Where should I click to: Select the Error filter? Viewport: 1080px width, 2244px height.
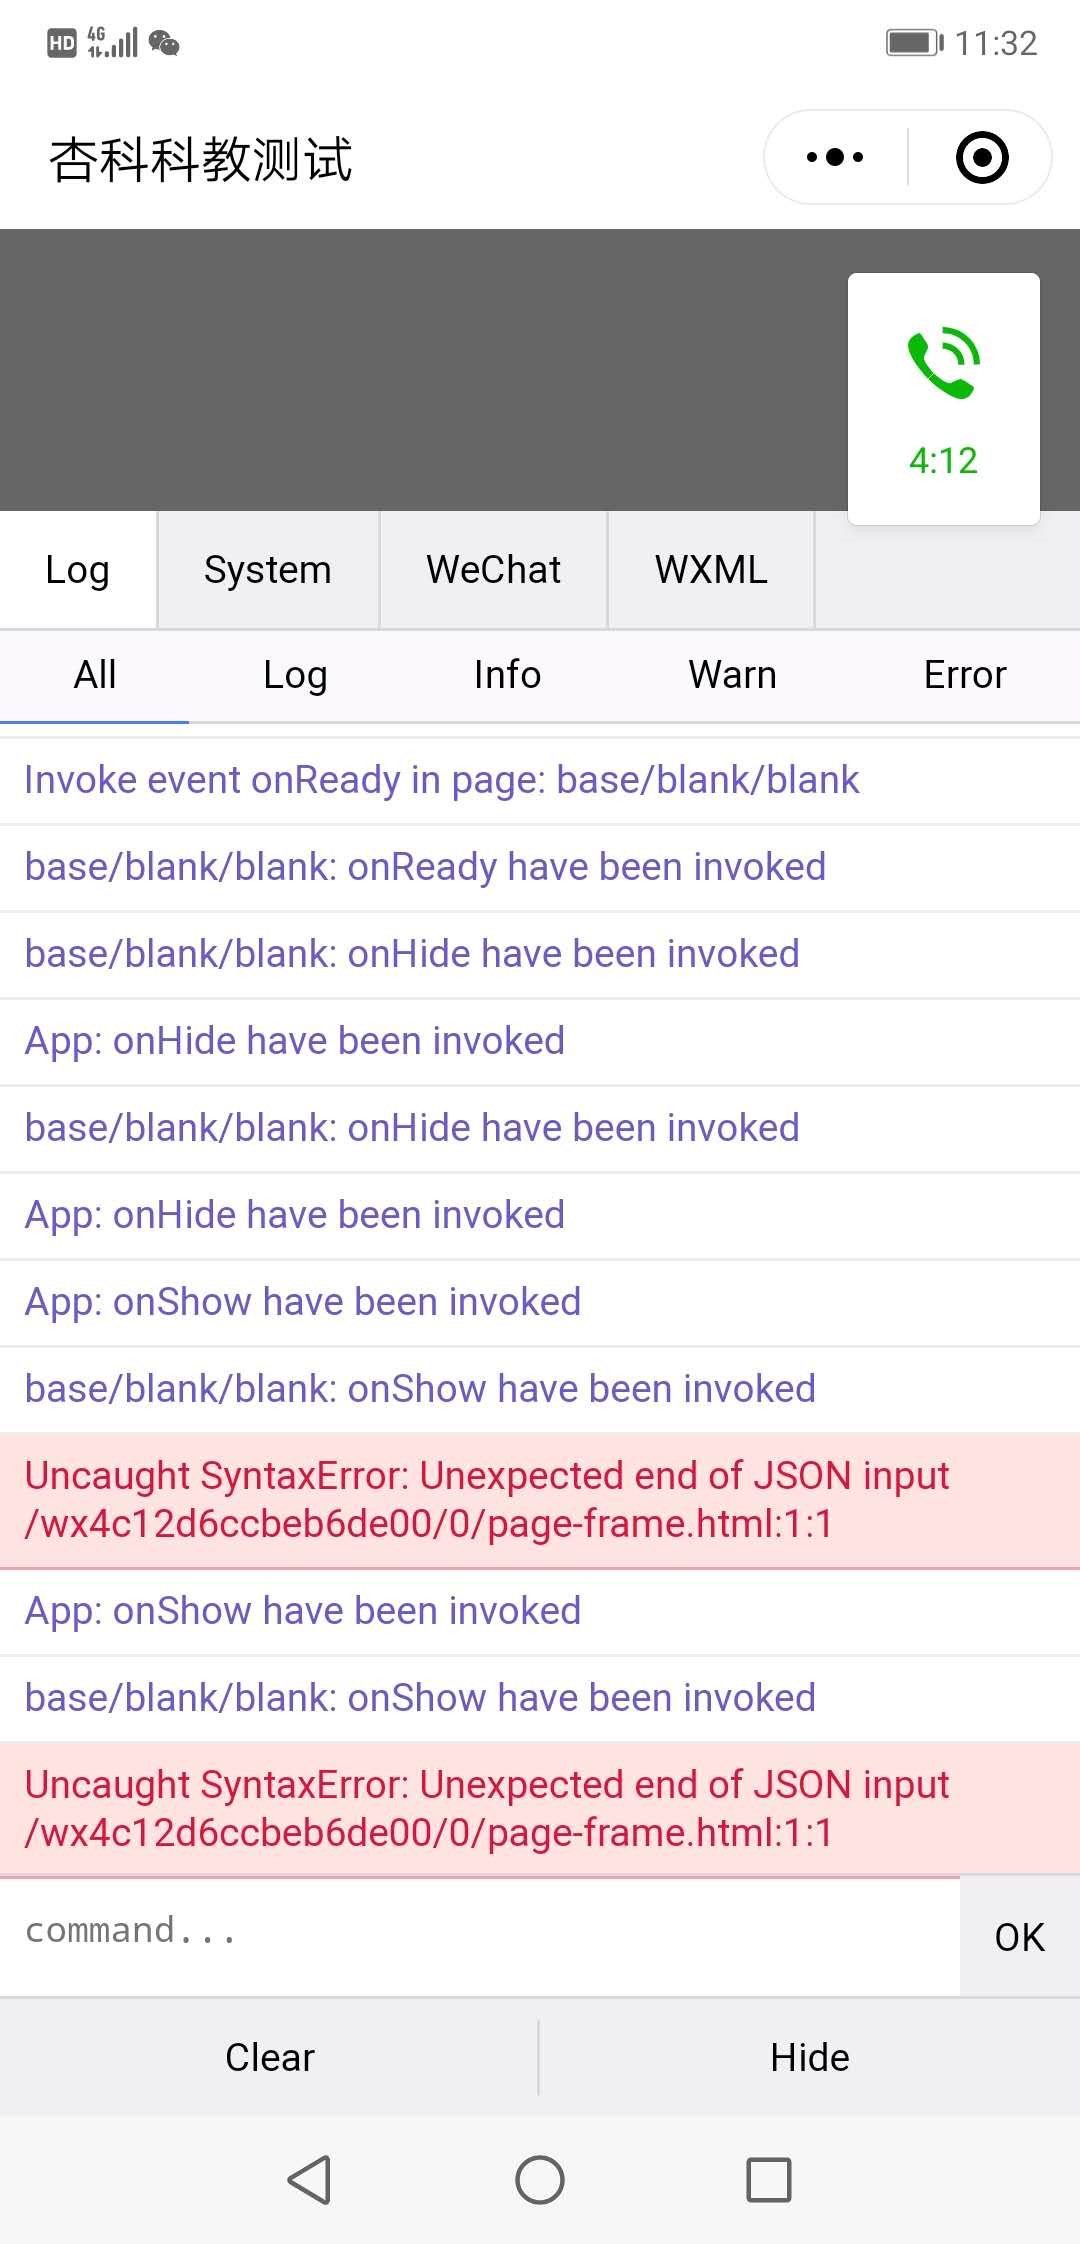965,675
